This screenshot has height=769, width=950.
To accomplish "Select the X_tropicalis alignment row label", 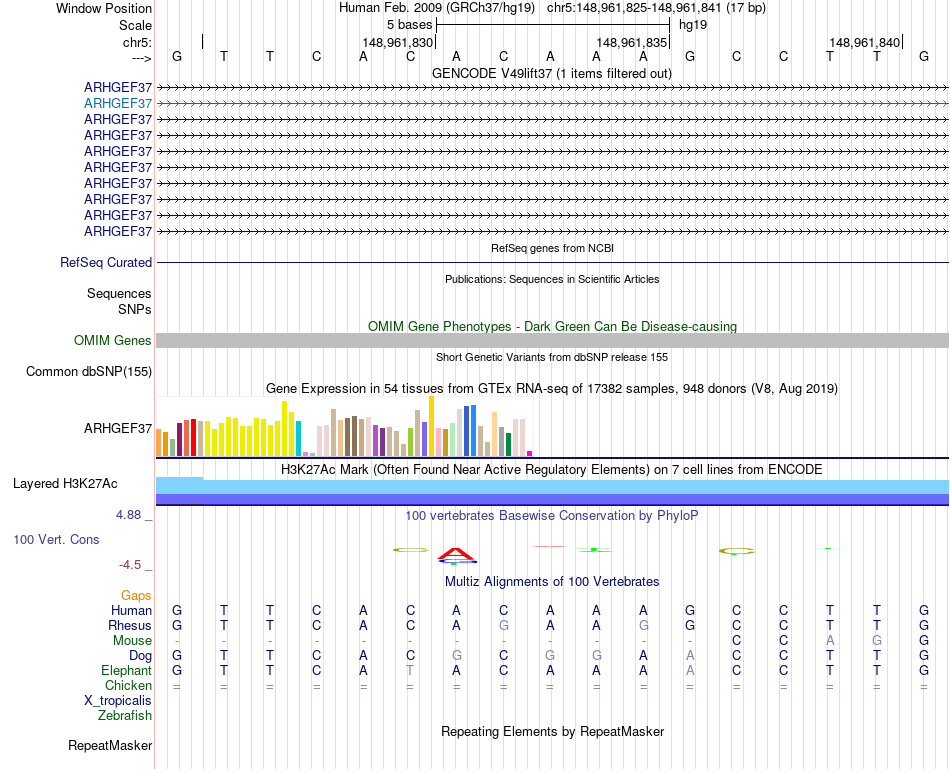I will [x=118, y=701].
